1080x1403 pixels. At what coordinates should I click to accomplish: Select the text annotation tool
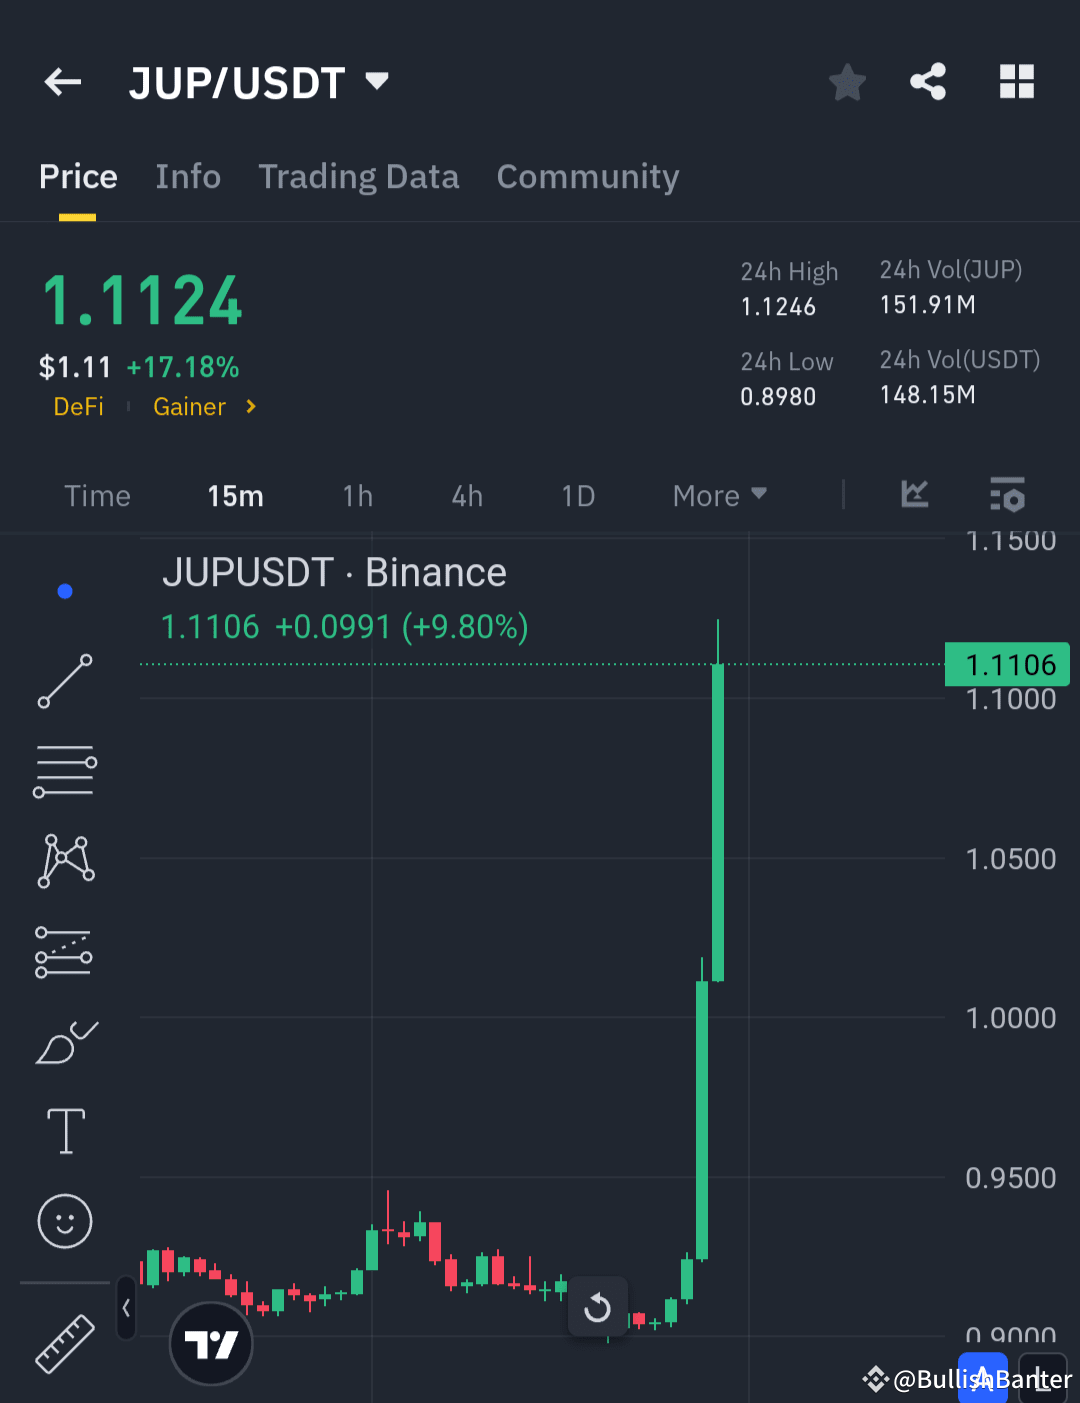pyautogui.click(x=64, y=1131)
